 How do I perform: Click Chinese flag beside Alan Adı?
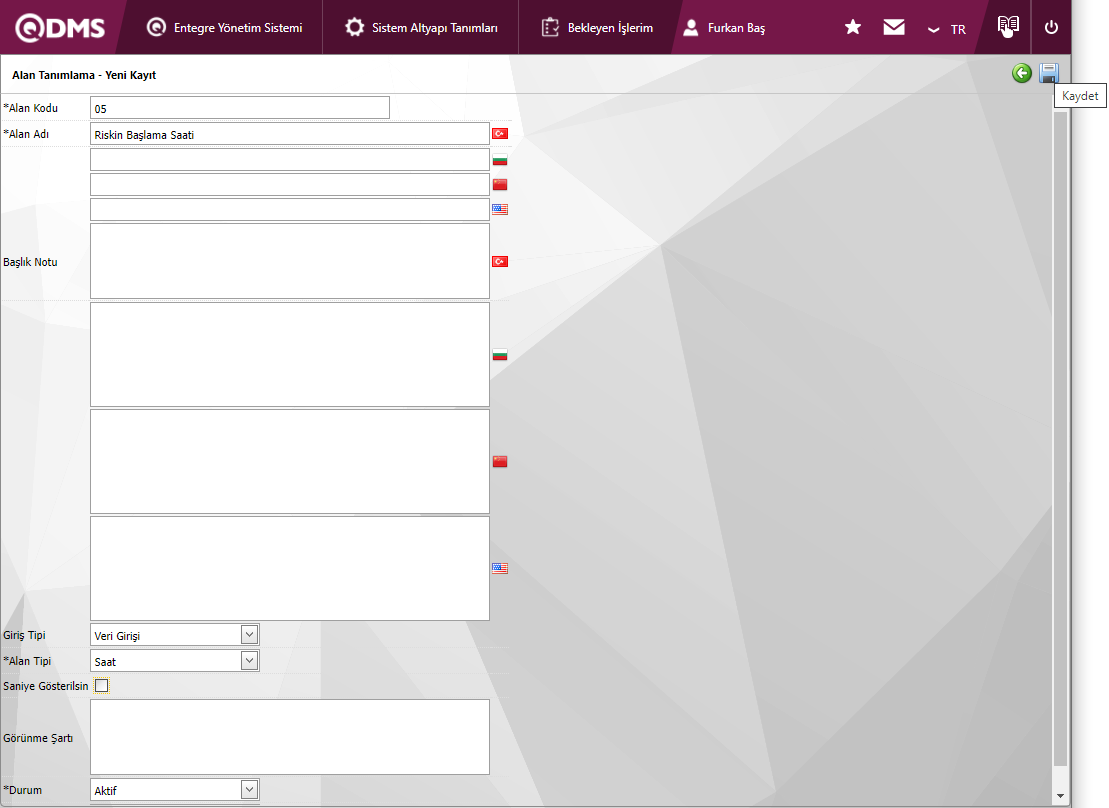click(500, 185)
